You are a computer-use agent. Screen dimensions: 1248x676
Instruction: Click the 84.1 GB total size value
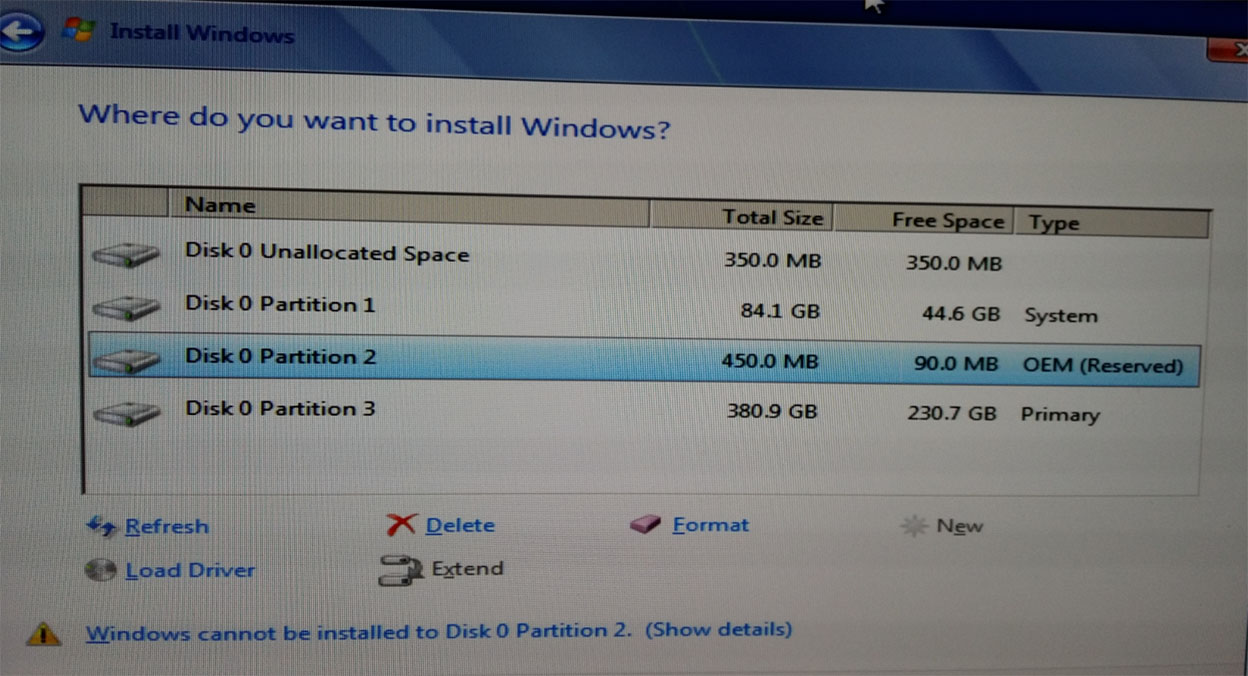click(x=780, y=311)
